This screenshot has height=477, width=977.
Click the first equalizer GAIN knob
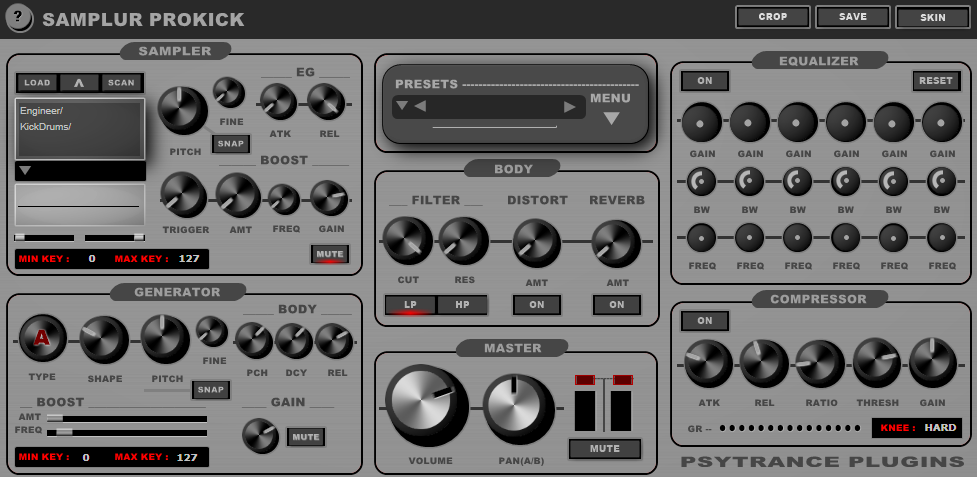[x=702, y=123]
